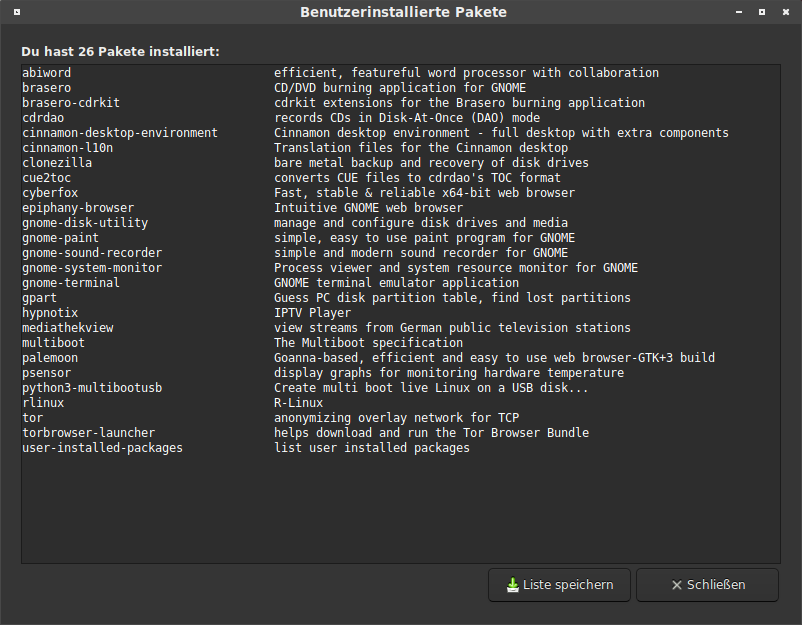Click description 'records CDs in Disk-At-Once (DAO) mode'
The image size is (802, 625).
(x=407, y=118)
